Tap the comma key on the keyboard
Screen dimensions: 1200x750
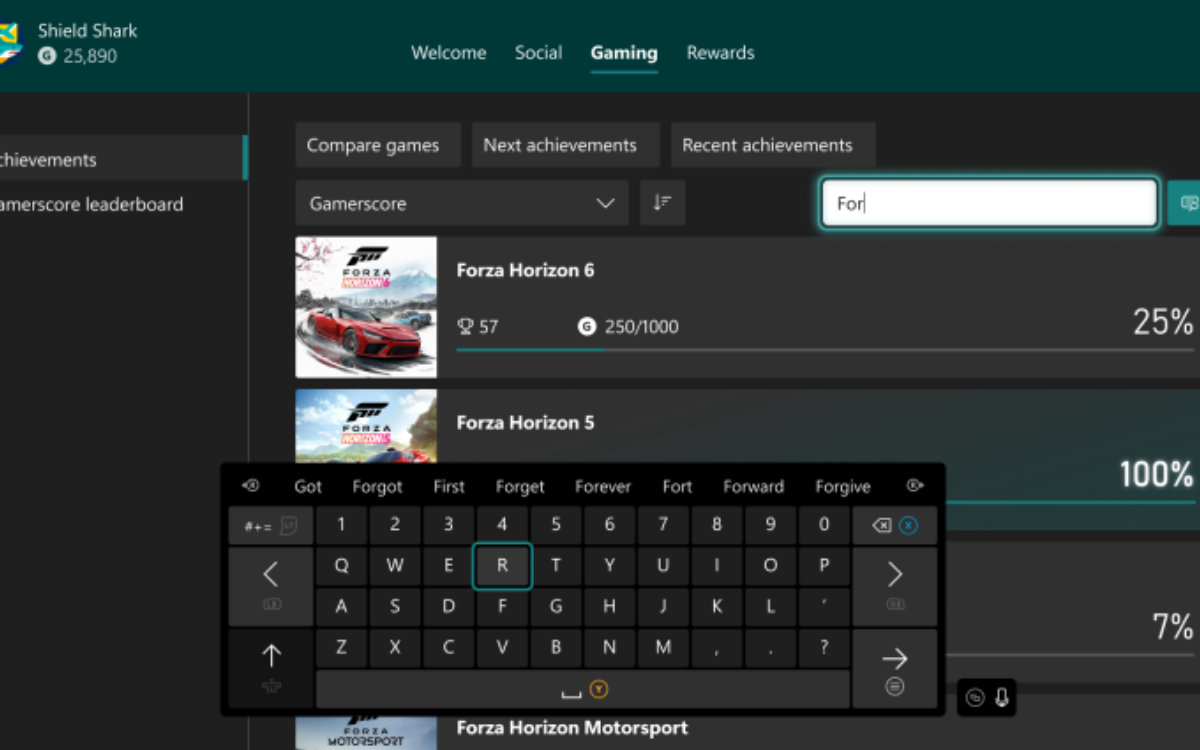(717, 648)
